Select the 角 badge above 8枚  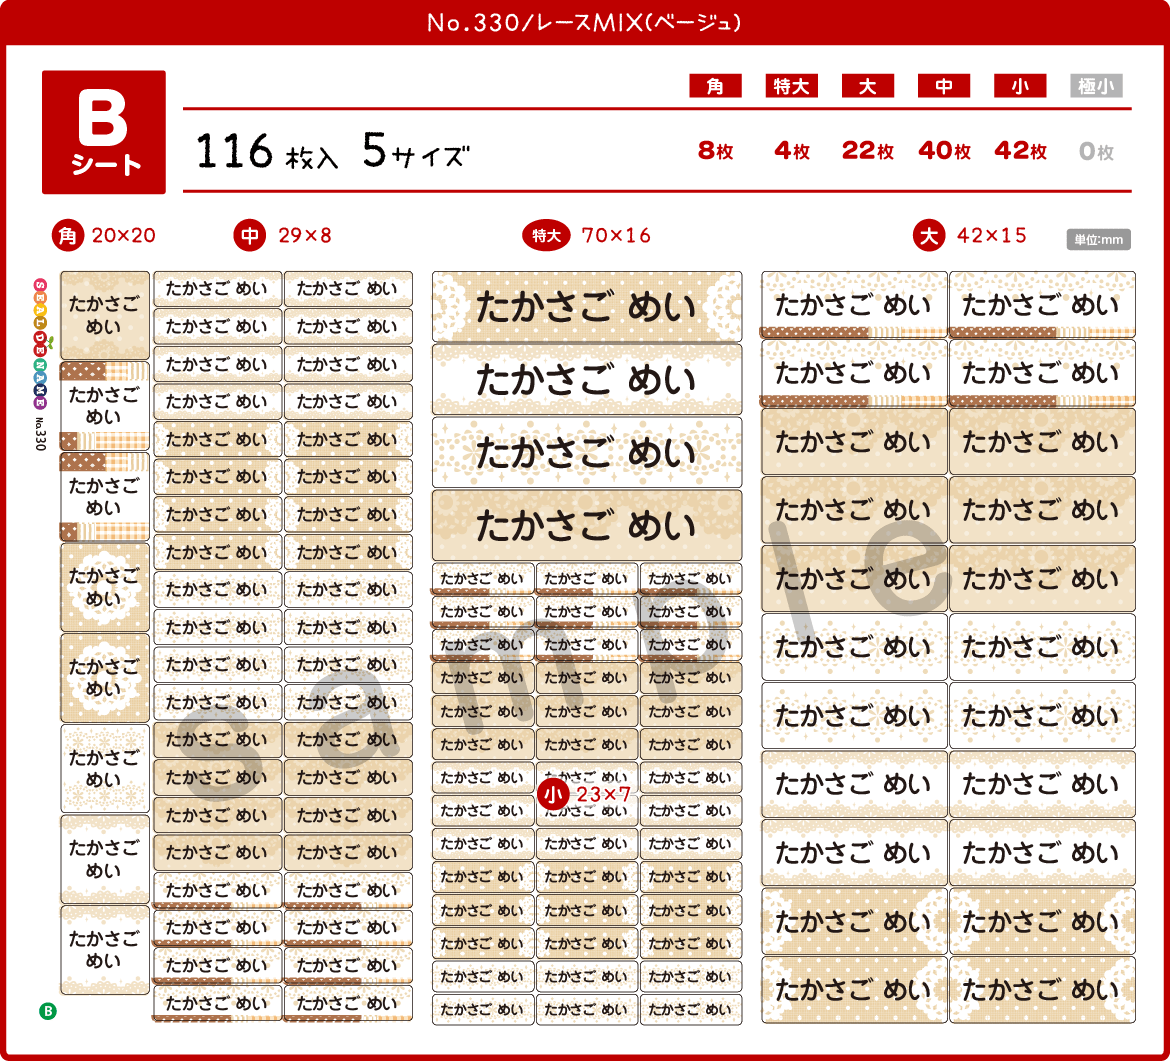coord(716,86)
